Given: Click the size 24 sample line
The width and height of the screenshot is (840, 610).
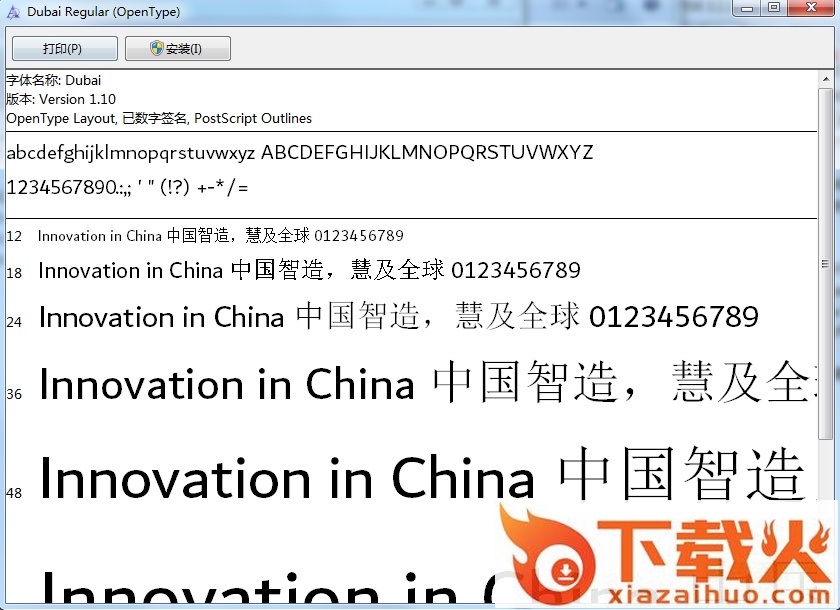Looking at the screenshot, I should click(x=399, y=316).
